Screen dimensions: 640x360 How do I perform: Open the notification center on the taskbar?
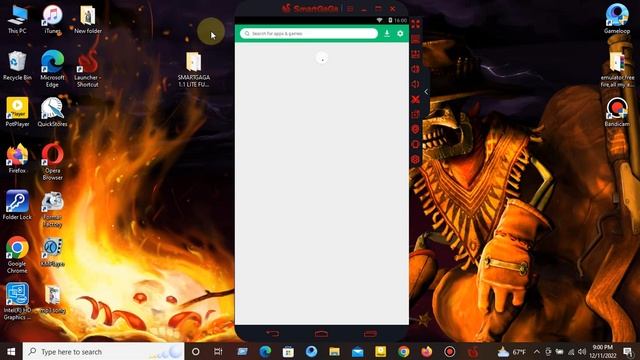click(x=628, y=351)
